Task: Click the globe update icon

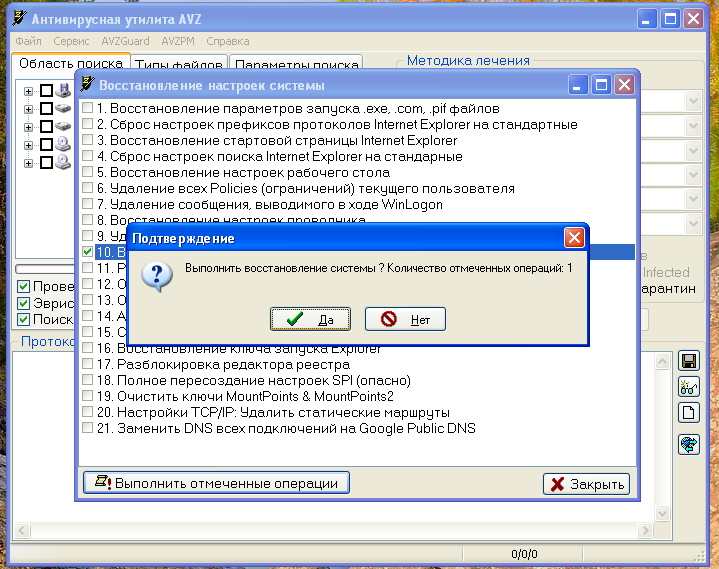Action: (x=689, y=444)
